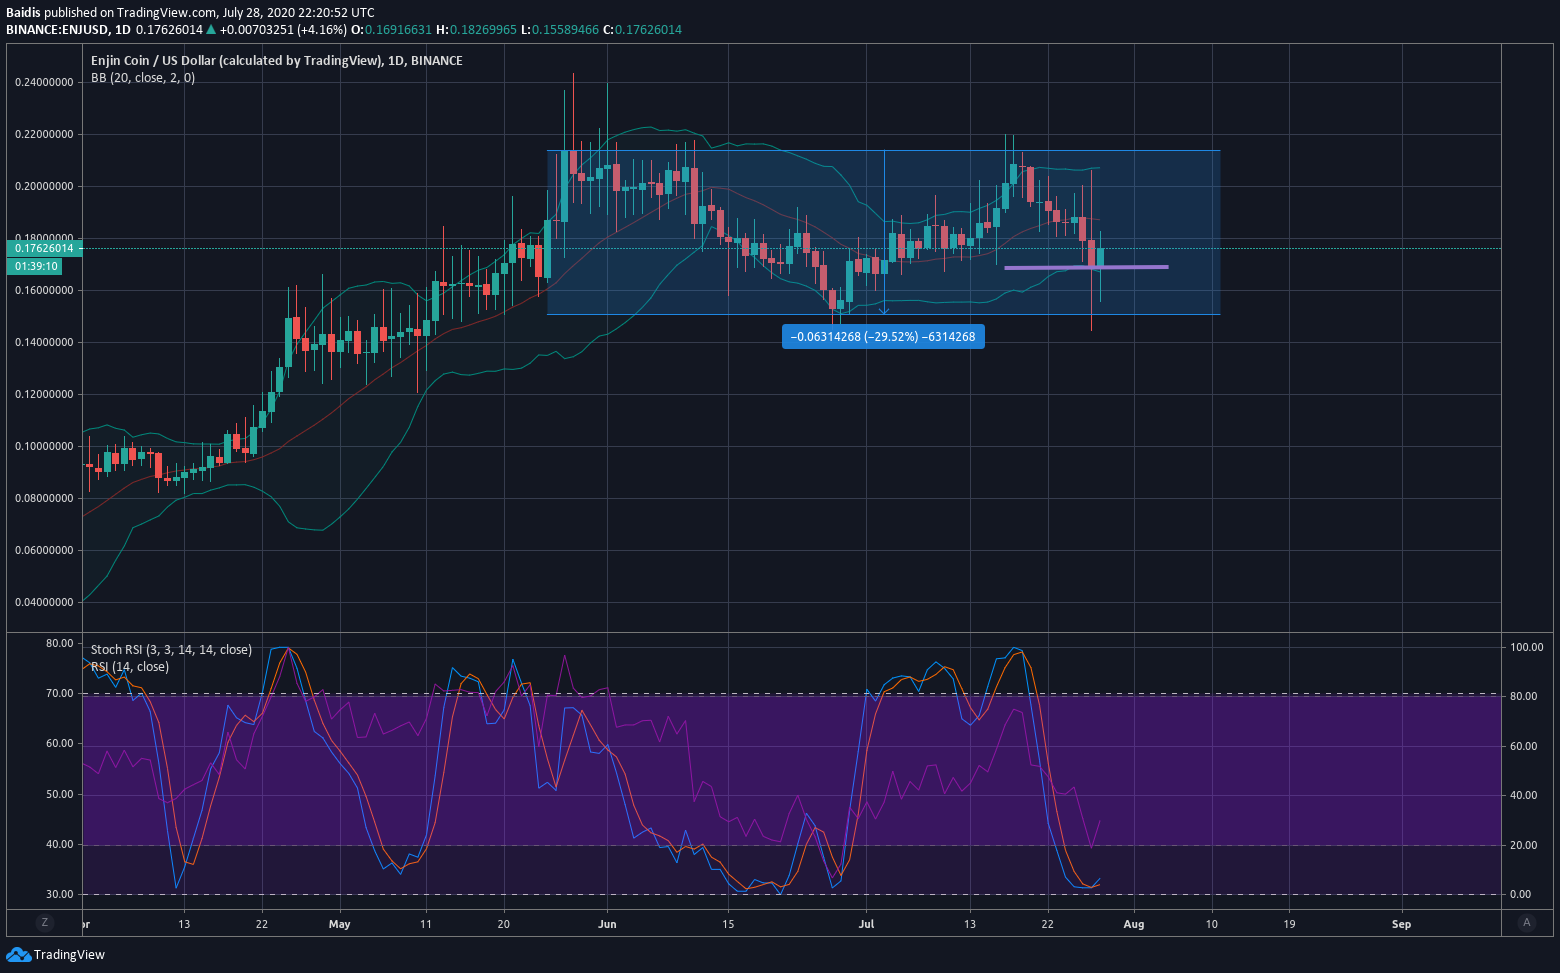The image size is (1560, 973).
Task: Click the Z timezone icon at bottom left
Action: (44, 923)
